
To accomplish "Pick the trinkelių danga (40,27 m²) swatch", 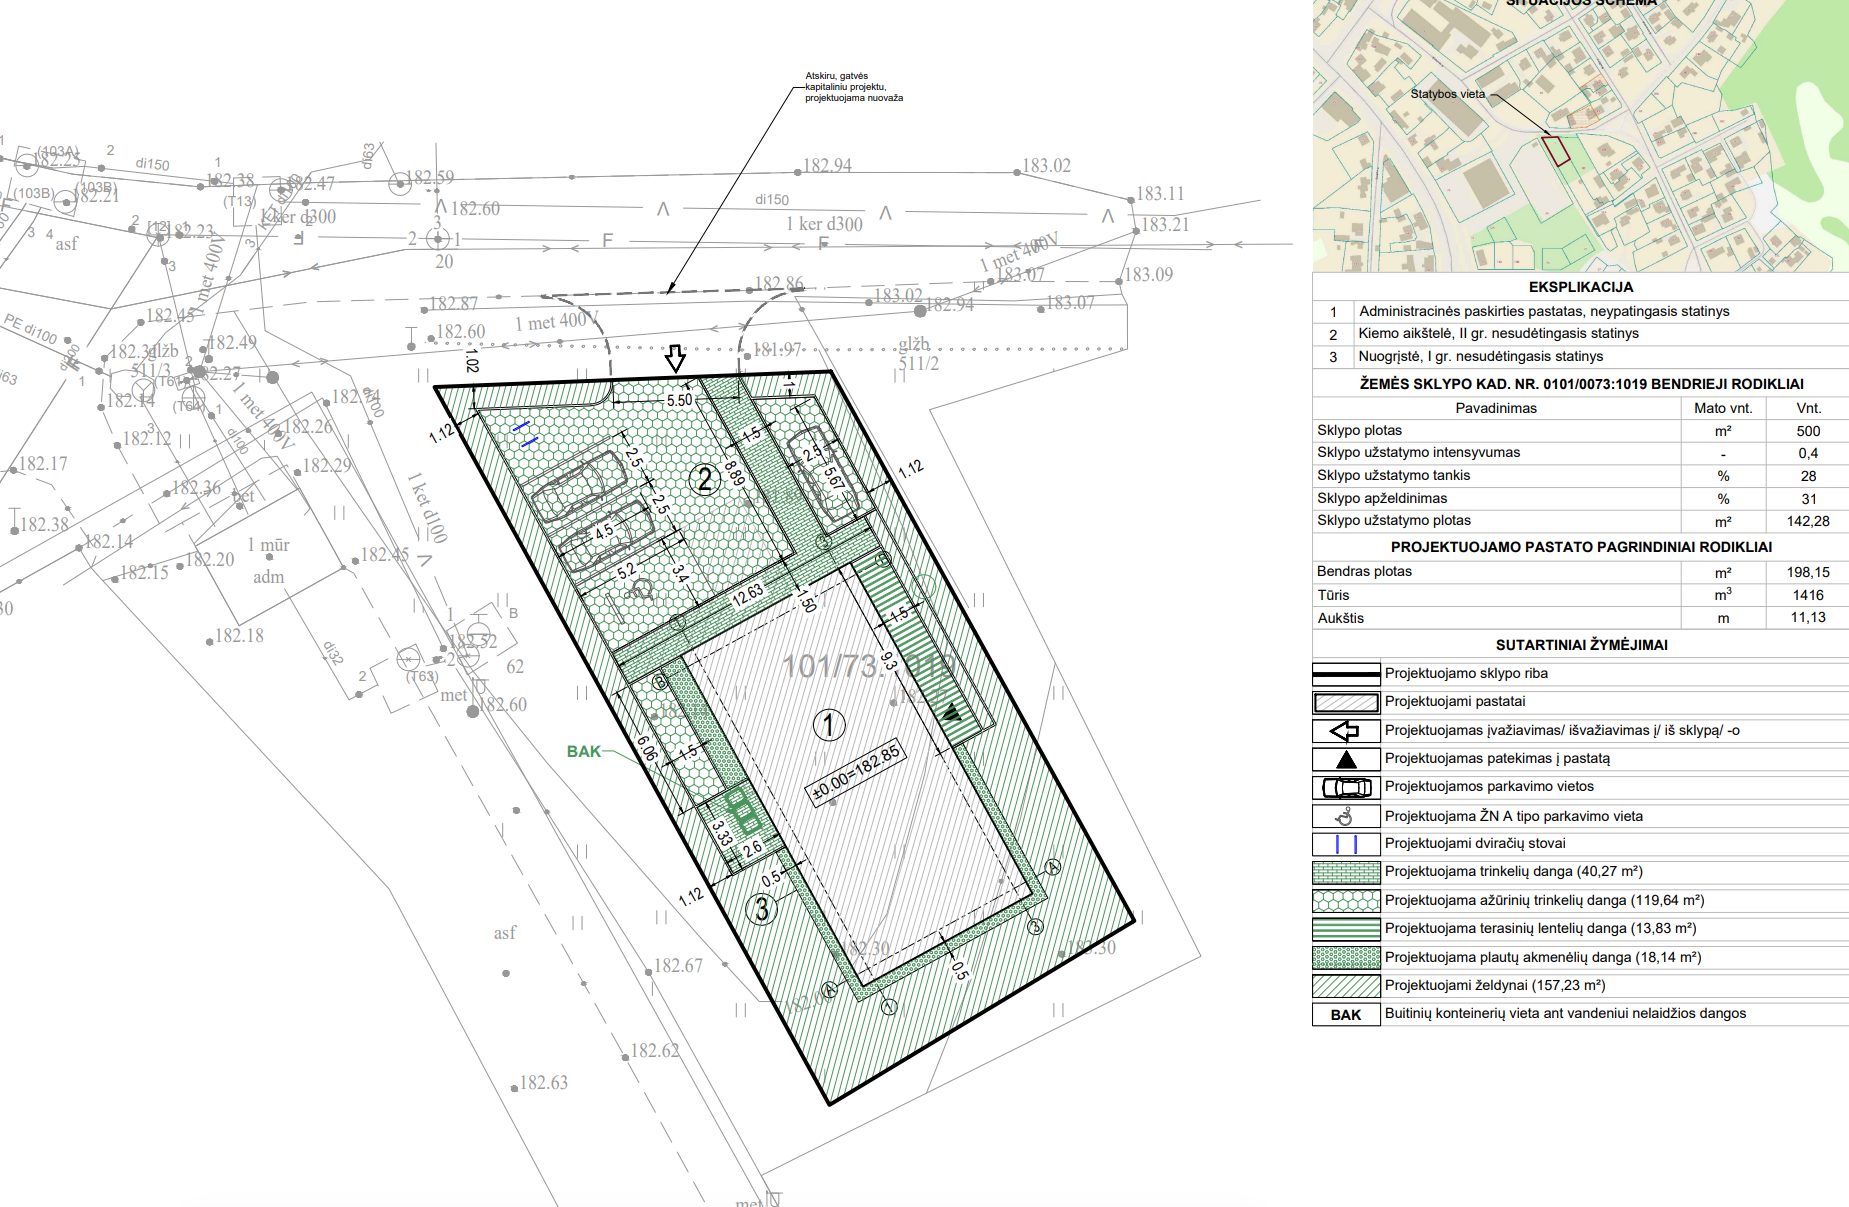I will 1346,872.
